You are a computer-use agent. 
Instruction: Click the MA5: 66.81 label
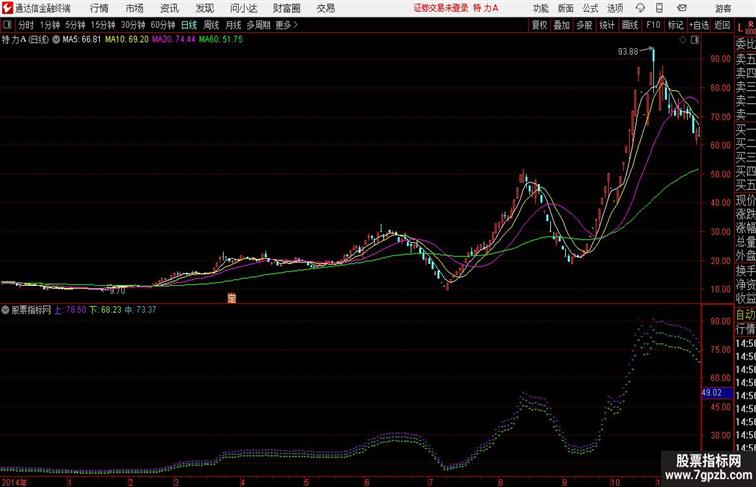click(81, 40)
